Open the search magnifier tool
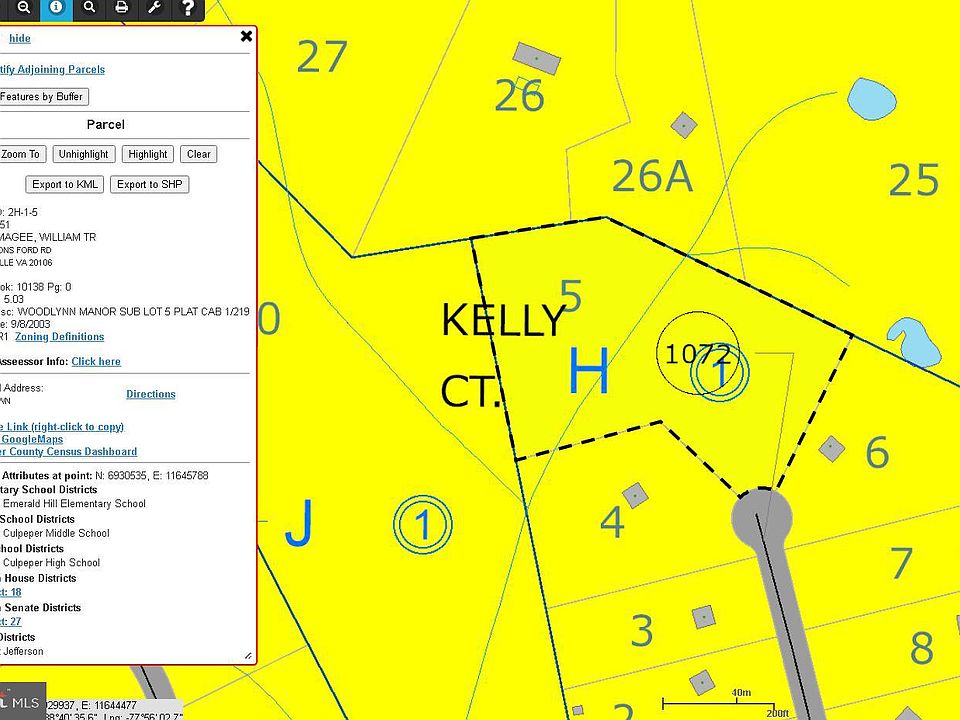Viewport: 960px width, 720px height. [89, 8]
